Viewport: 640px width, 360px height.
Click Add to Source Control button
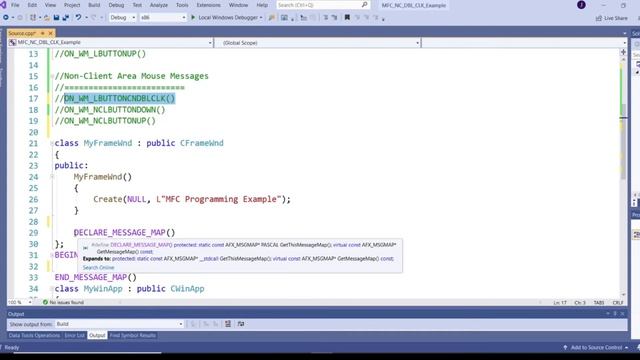click(596, 347)
